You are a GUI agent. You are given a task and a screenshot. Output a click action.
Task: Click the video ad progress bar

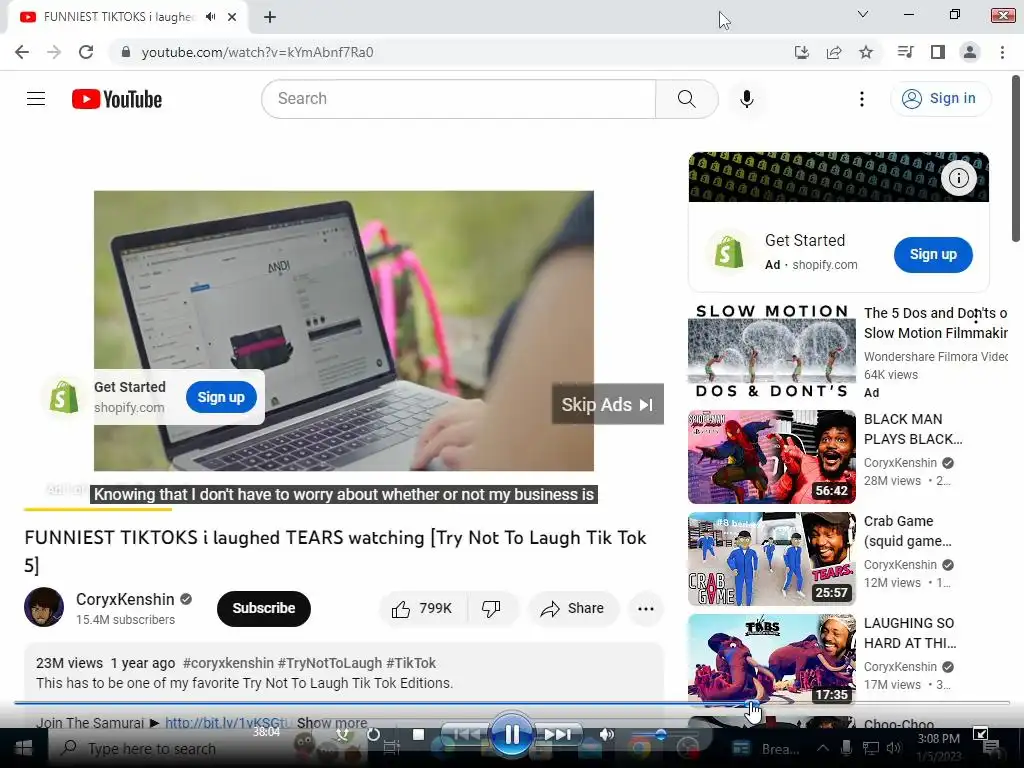pyautogui.click(x=344, y=509)
